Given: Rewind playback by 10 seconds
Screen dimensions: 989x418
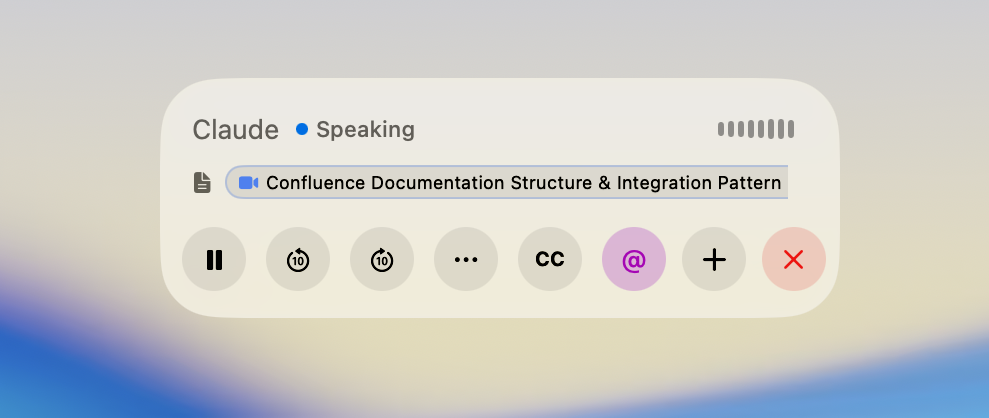Looking at the screenshot, I should coord(298,260).
